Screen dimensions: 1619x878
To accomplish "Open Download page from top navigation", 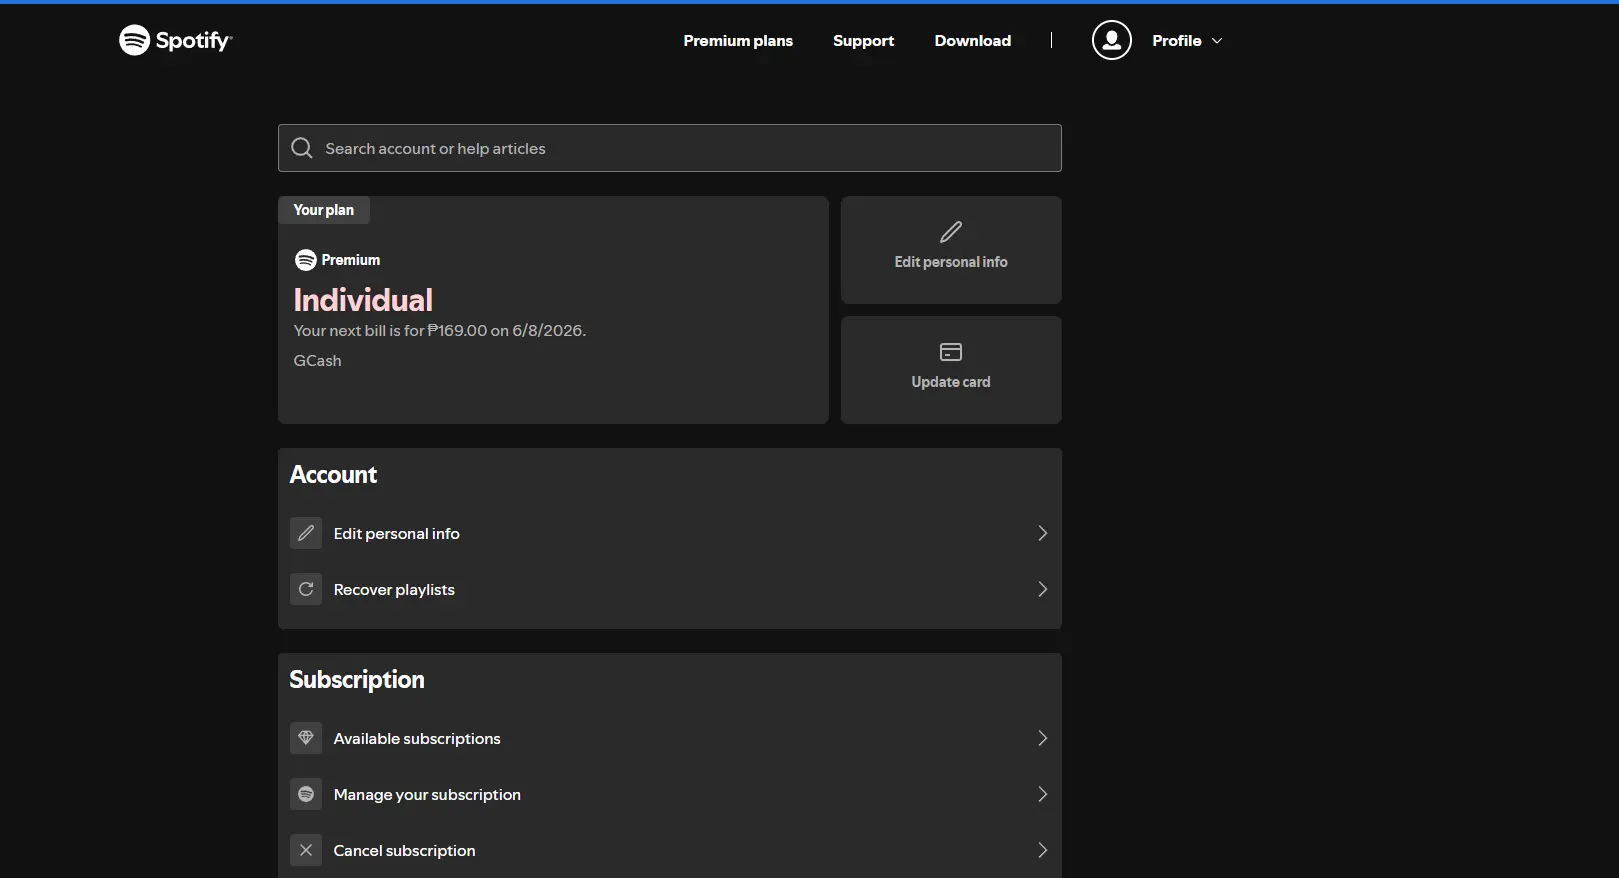I will [972, 41].
